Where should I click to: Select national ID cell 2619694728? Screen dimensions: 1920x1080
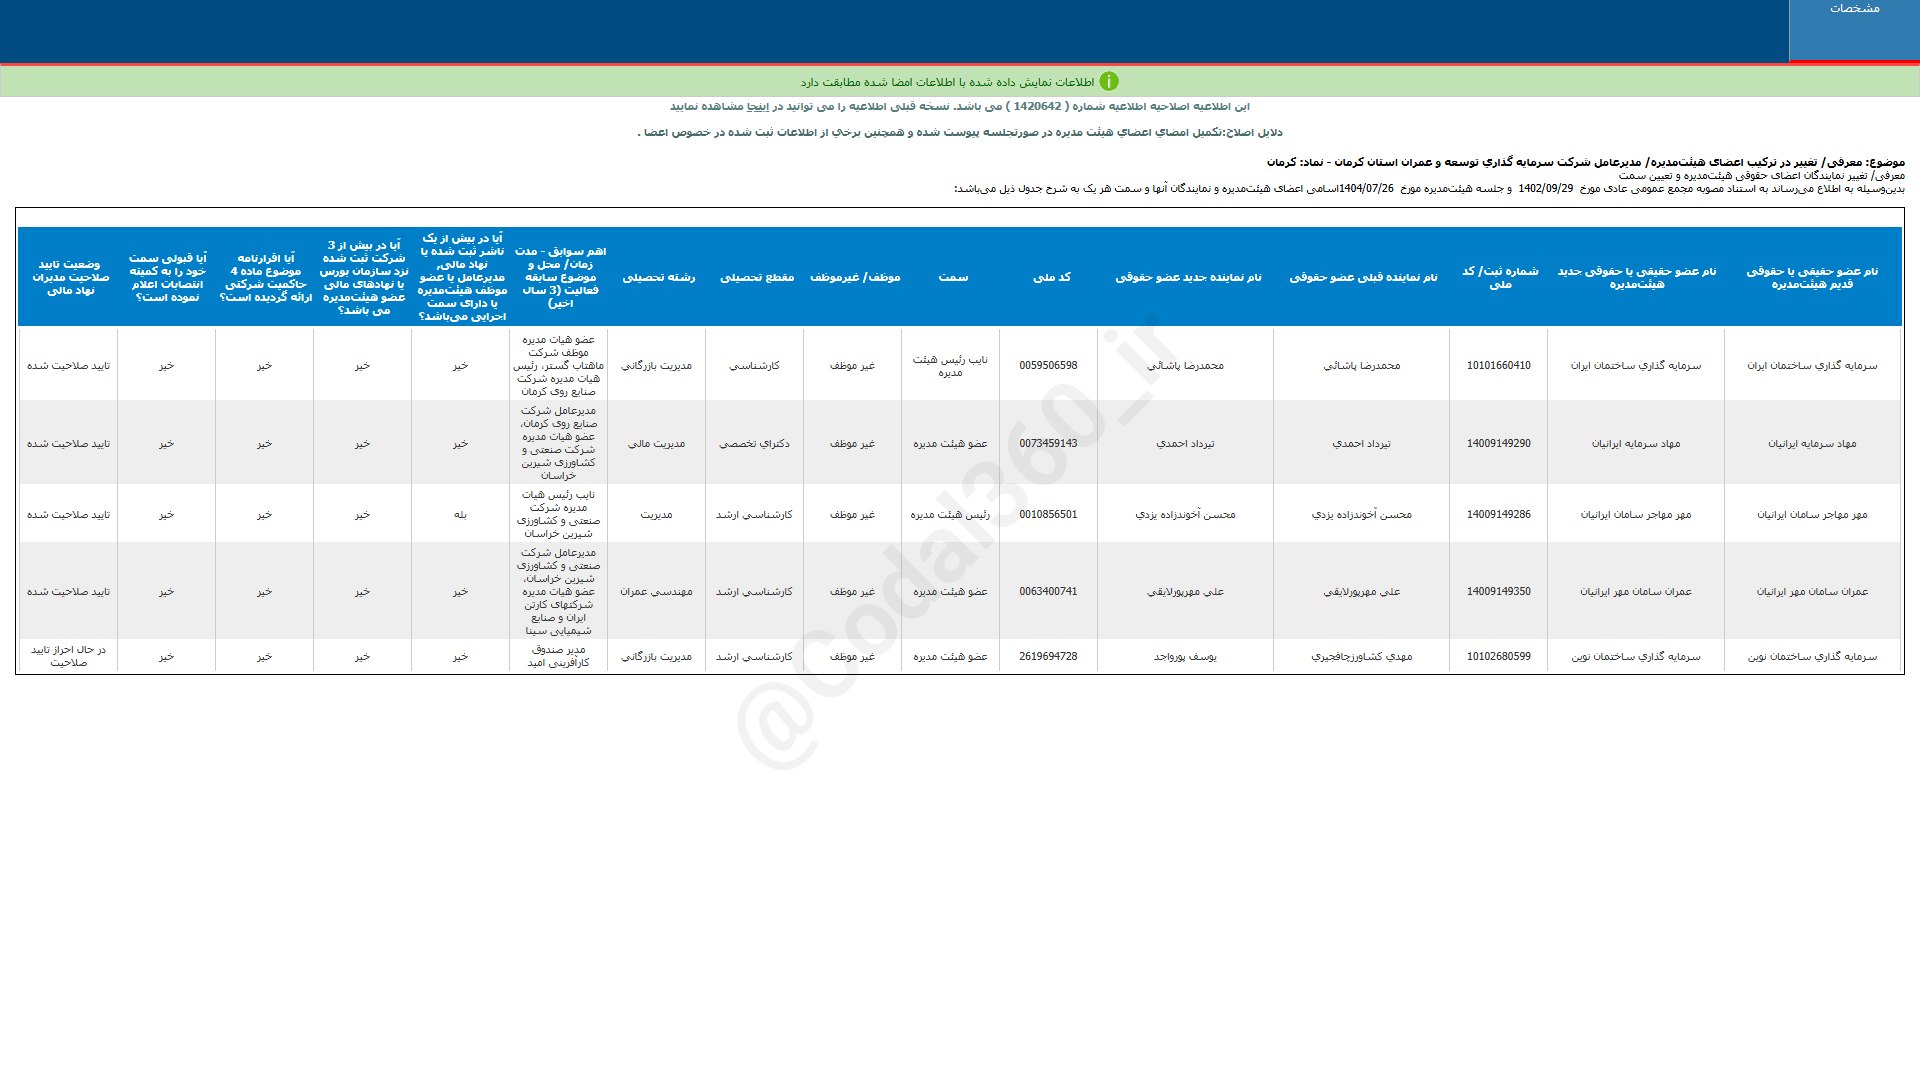tap(1048, 657)
